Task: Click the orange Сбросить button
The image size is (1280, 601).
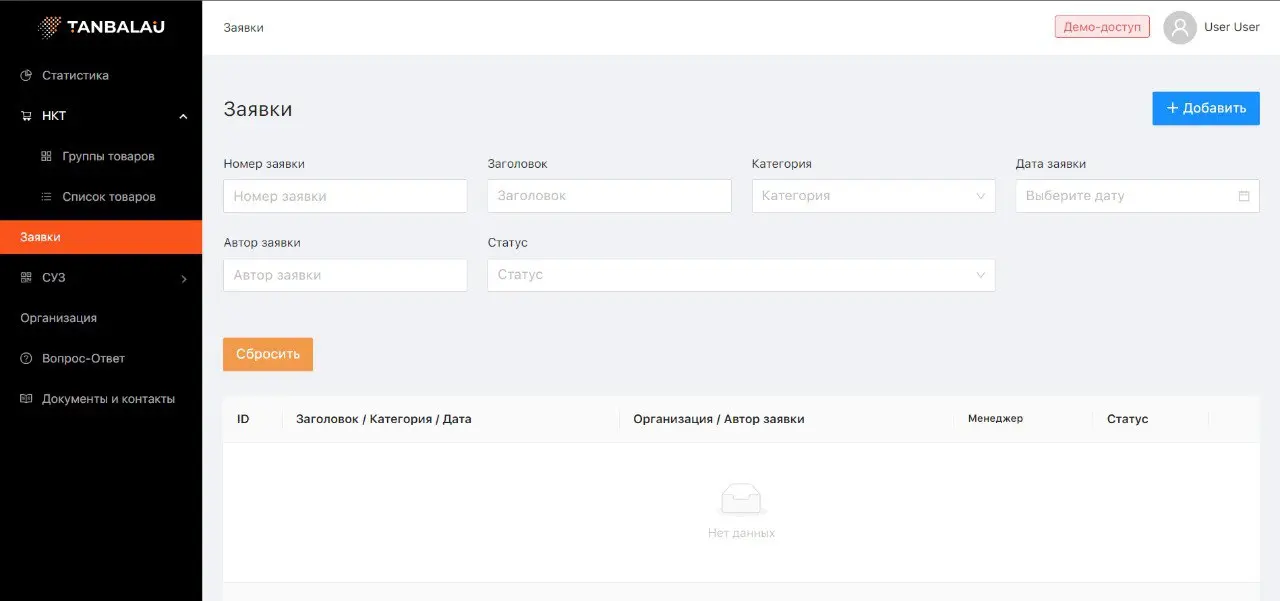Action: (268, 354)
